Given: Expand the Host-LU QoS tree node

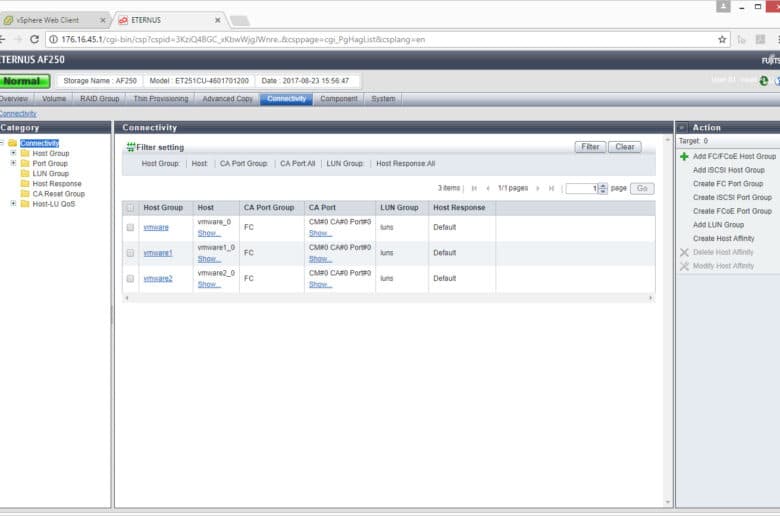Looking at the screenshot, I should tap(13, 204).
